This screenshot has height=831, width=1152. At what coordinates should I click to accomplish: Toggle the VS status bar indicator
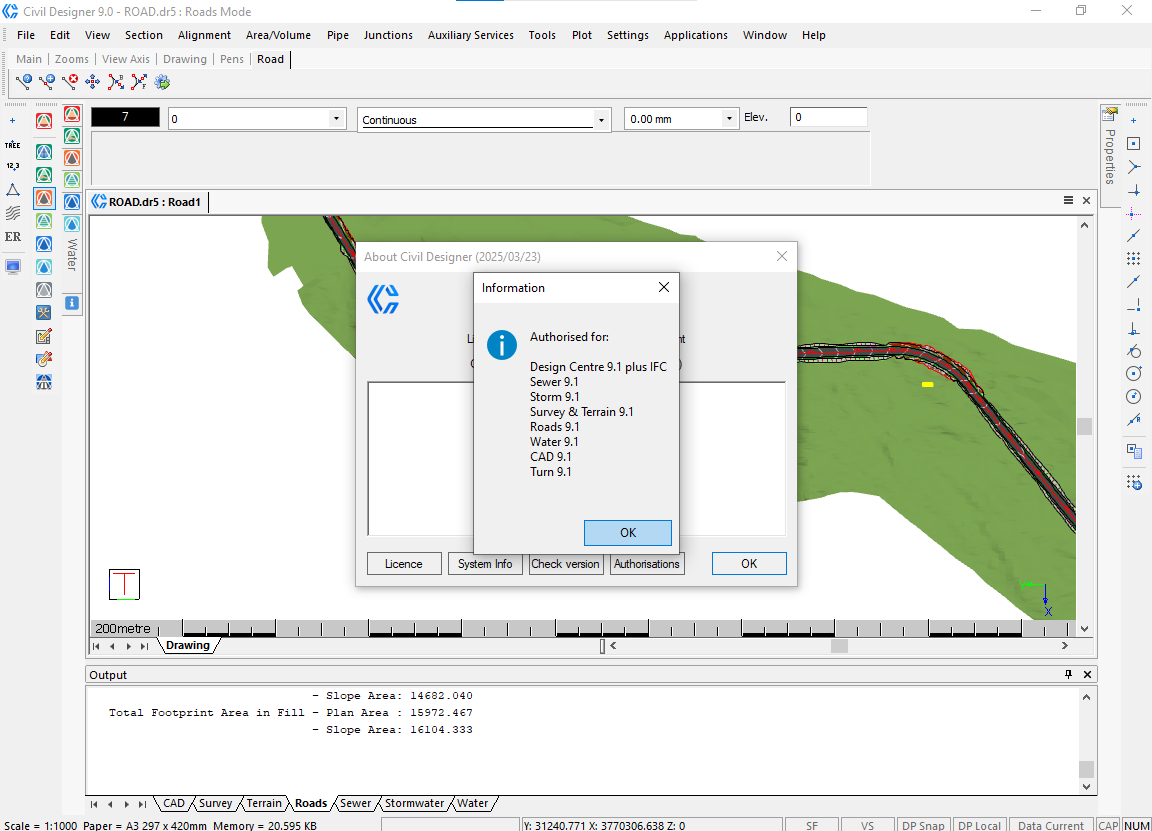point(868,825)
